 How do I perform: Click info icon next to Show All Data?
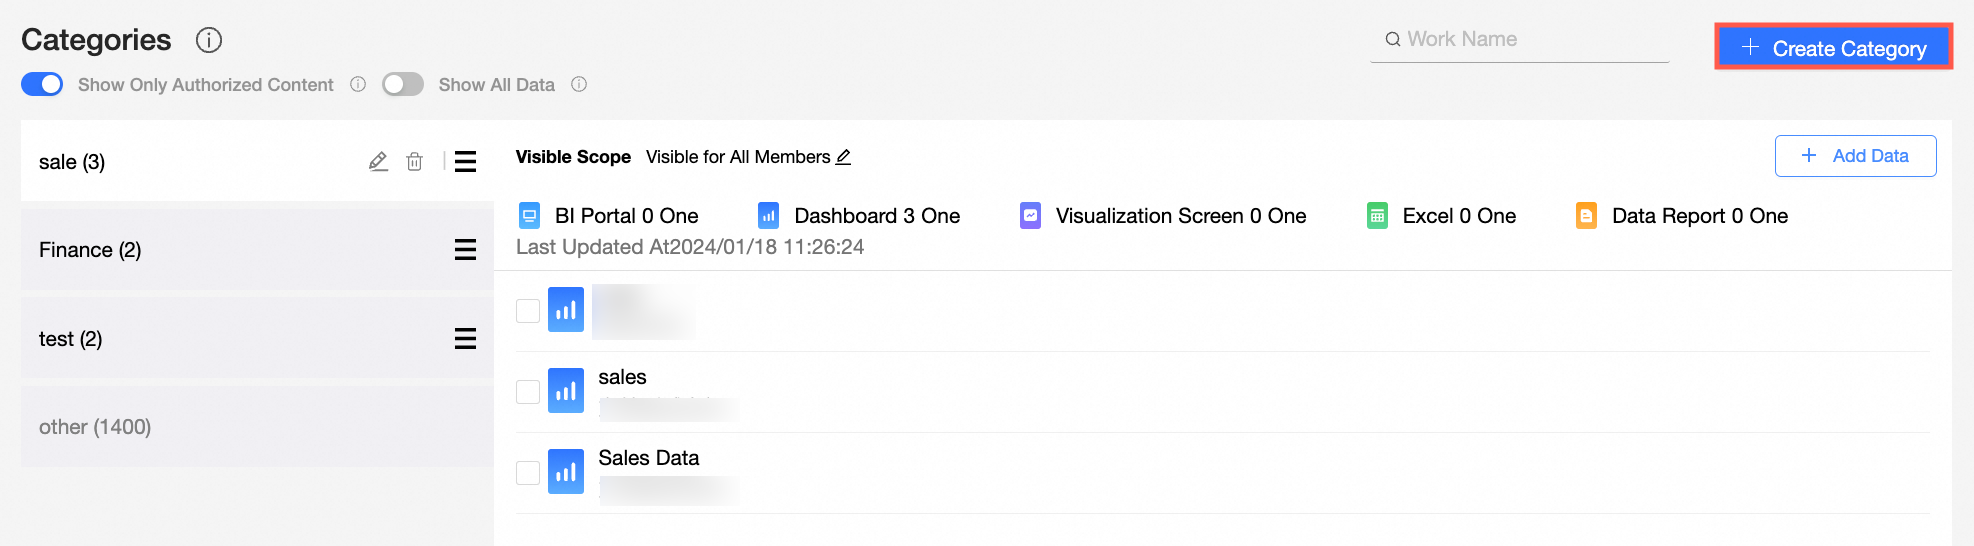click(579, 84)
